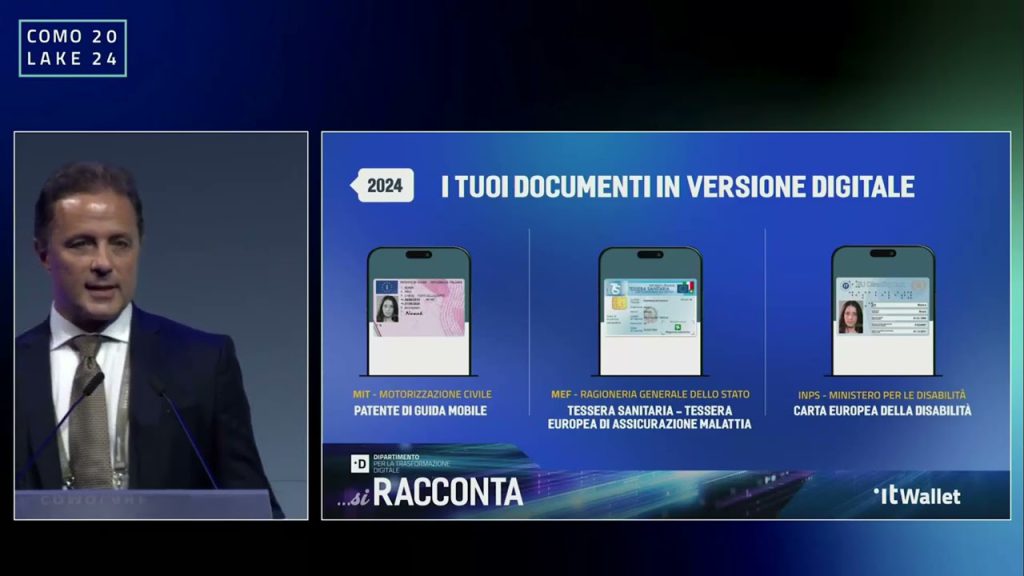The image size is (1024, 576).
Task: Click 'MIT - MOTORIZZAZIONE CIVILE' label
Action: 422,394
